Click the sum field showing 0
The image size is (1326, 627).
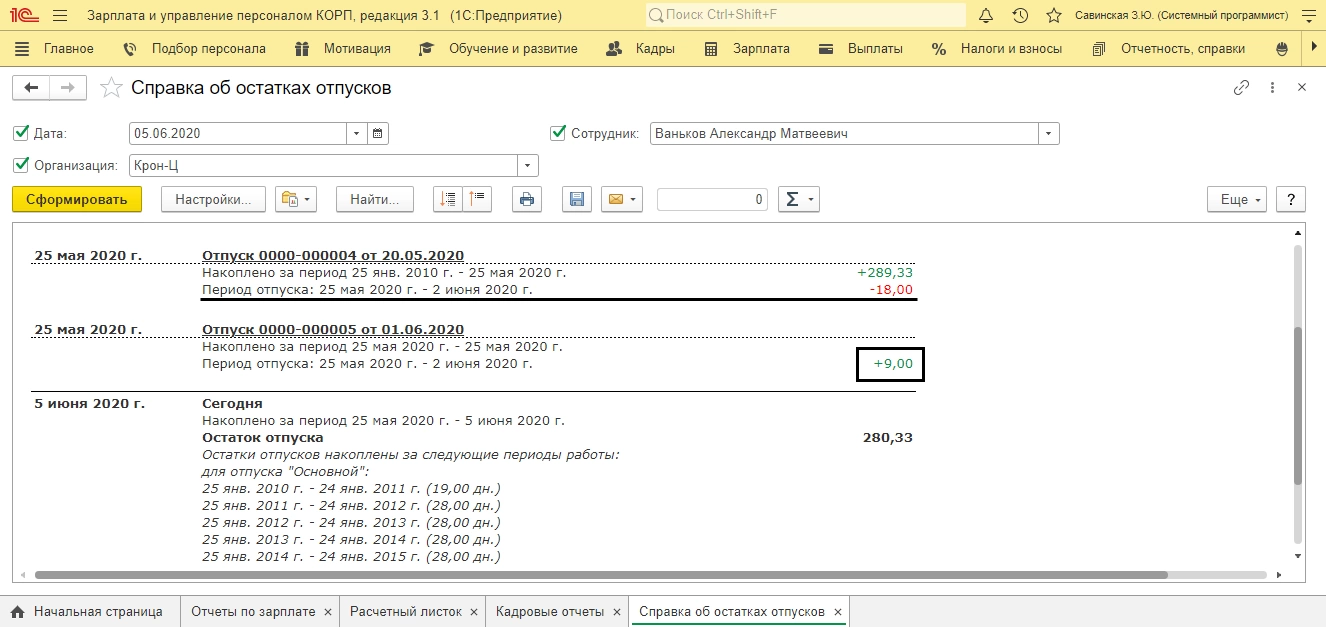pos(712,199)
